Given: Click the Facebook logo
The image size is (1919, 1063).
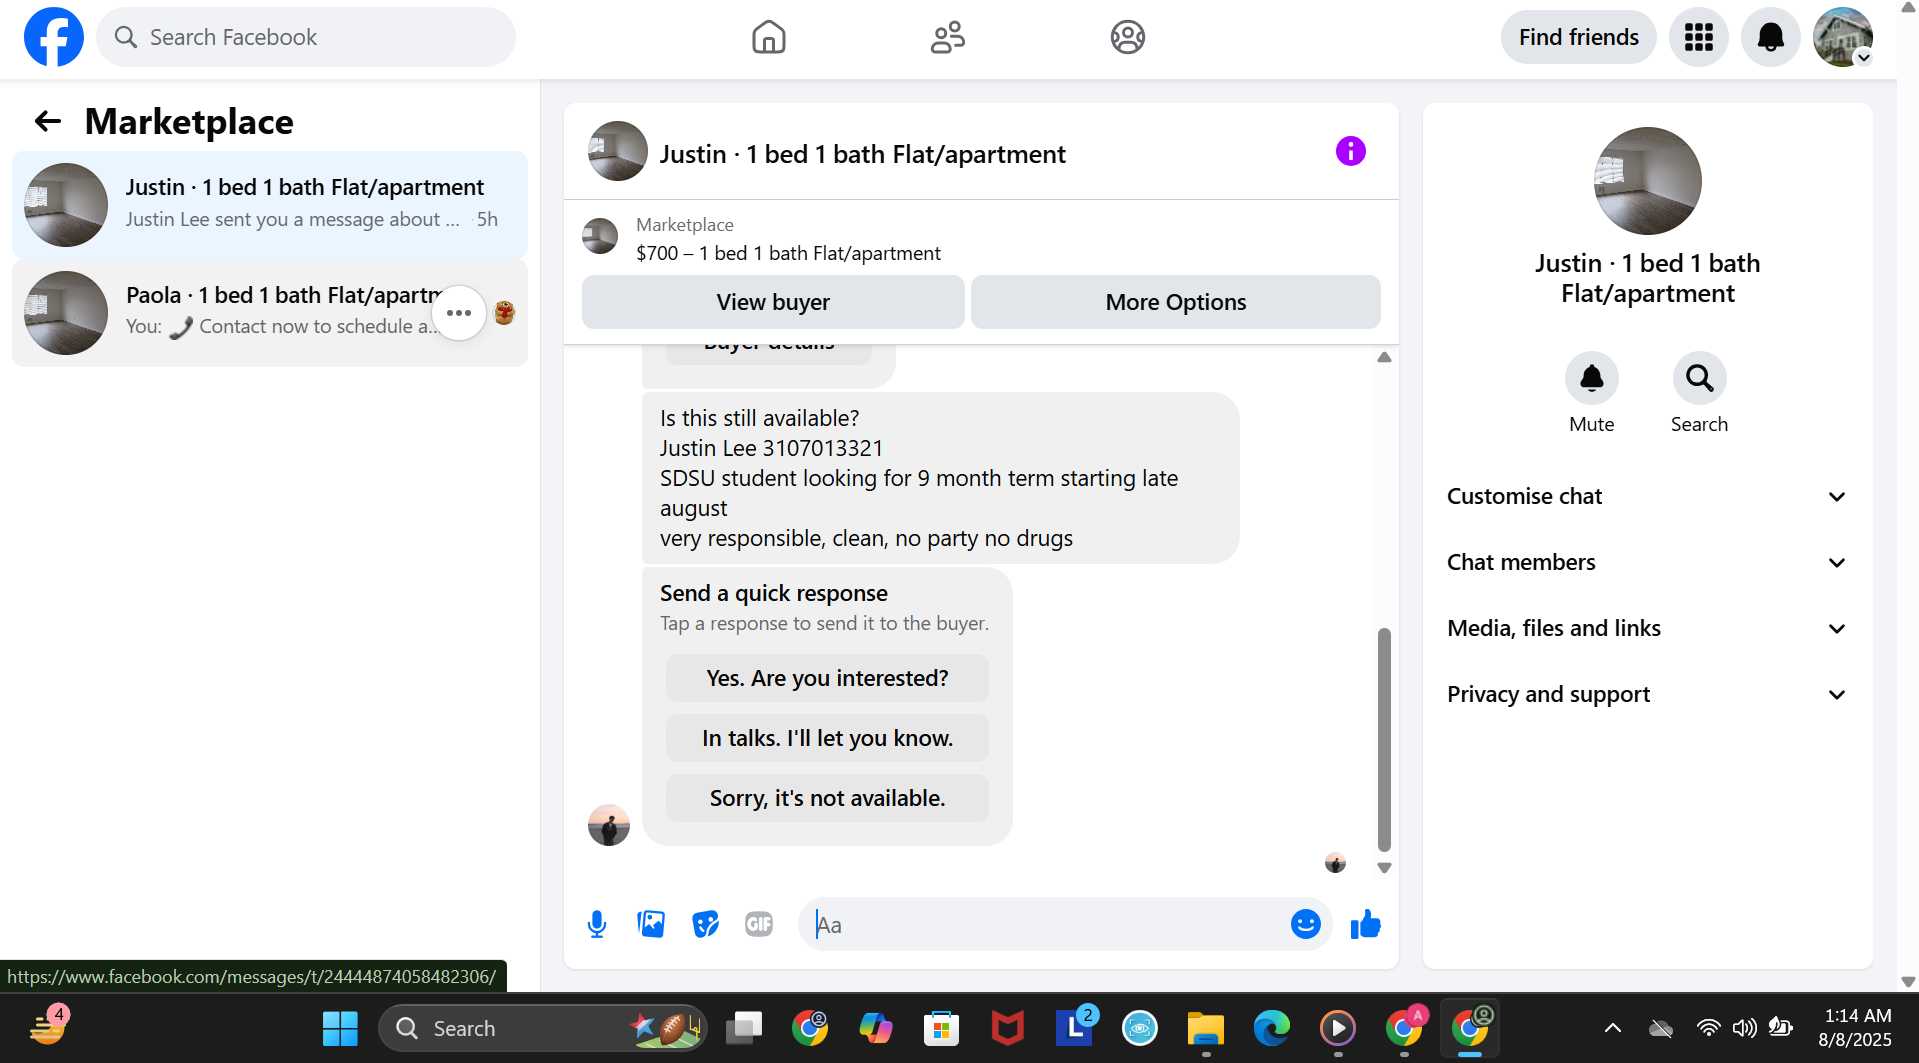Looking at the screenshot, I should tap(54, 37).
